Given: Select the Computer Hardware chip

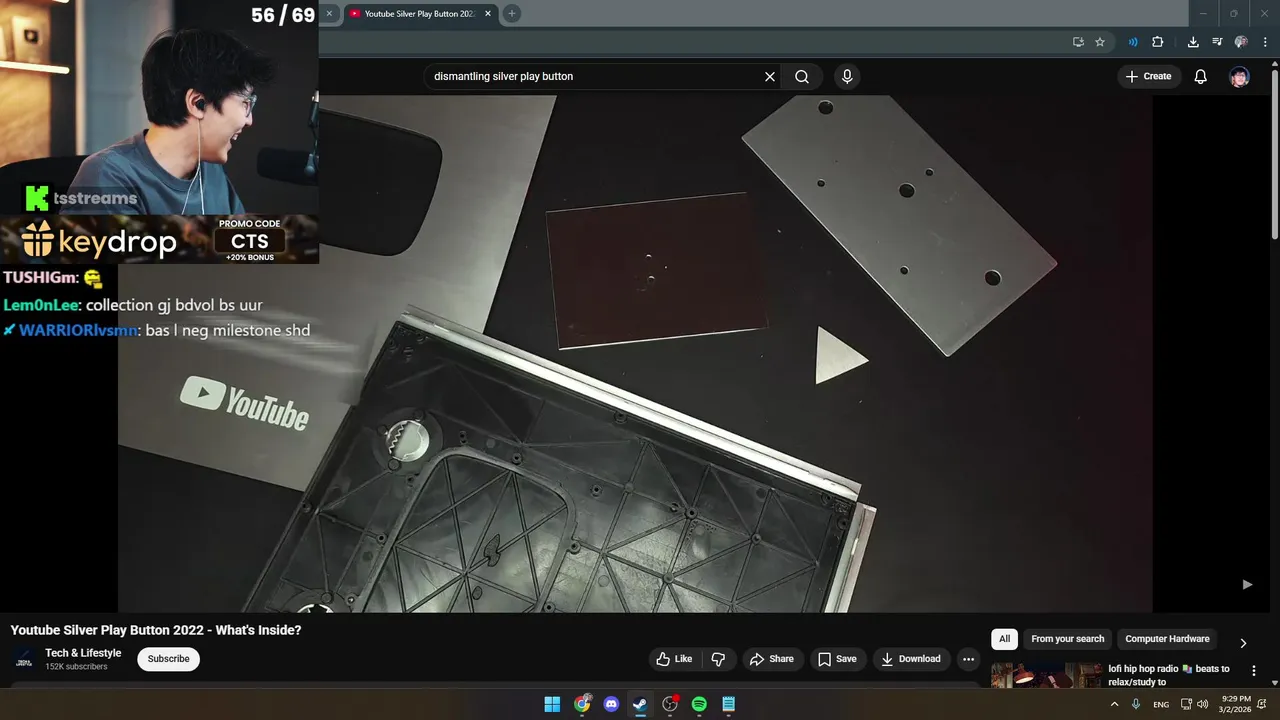Looking at the screenshot, I should 1167,639.
